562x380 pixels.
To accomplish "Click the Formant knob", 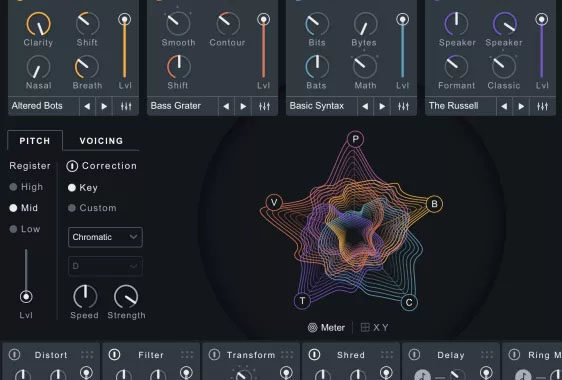I will pyautogui.click(x=456, y=67).
